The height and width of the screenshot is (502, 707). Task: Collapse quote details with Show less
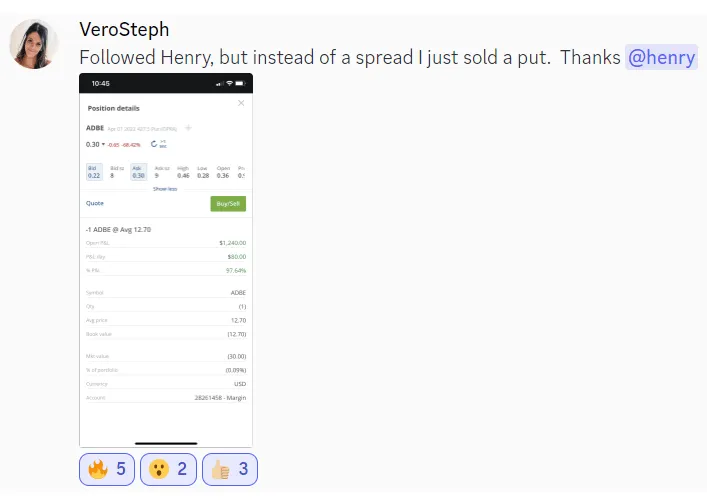pyautogui.click(x=165, y=189)
